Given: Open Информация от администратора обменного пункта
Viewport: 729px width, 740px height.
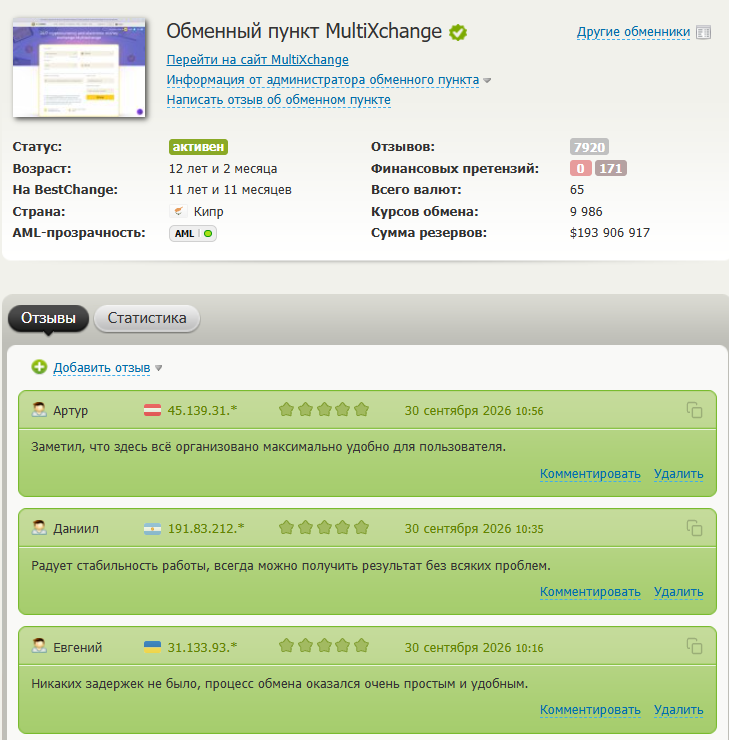Looking at the screenshot, I should pyautogui.click(x=323, y=80).
